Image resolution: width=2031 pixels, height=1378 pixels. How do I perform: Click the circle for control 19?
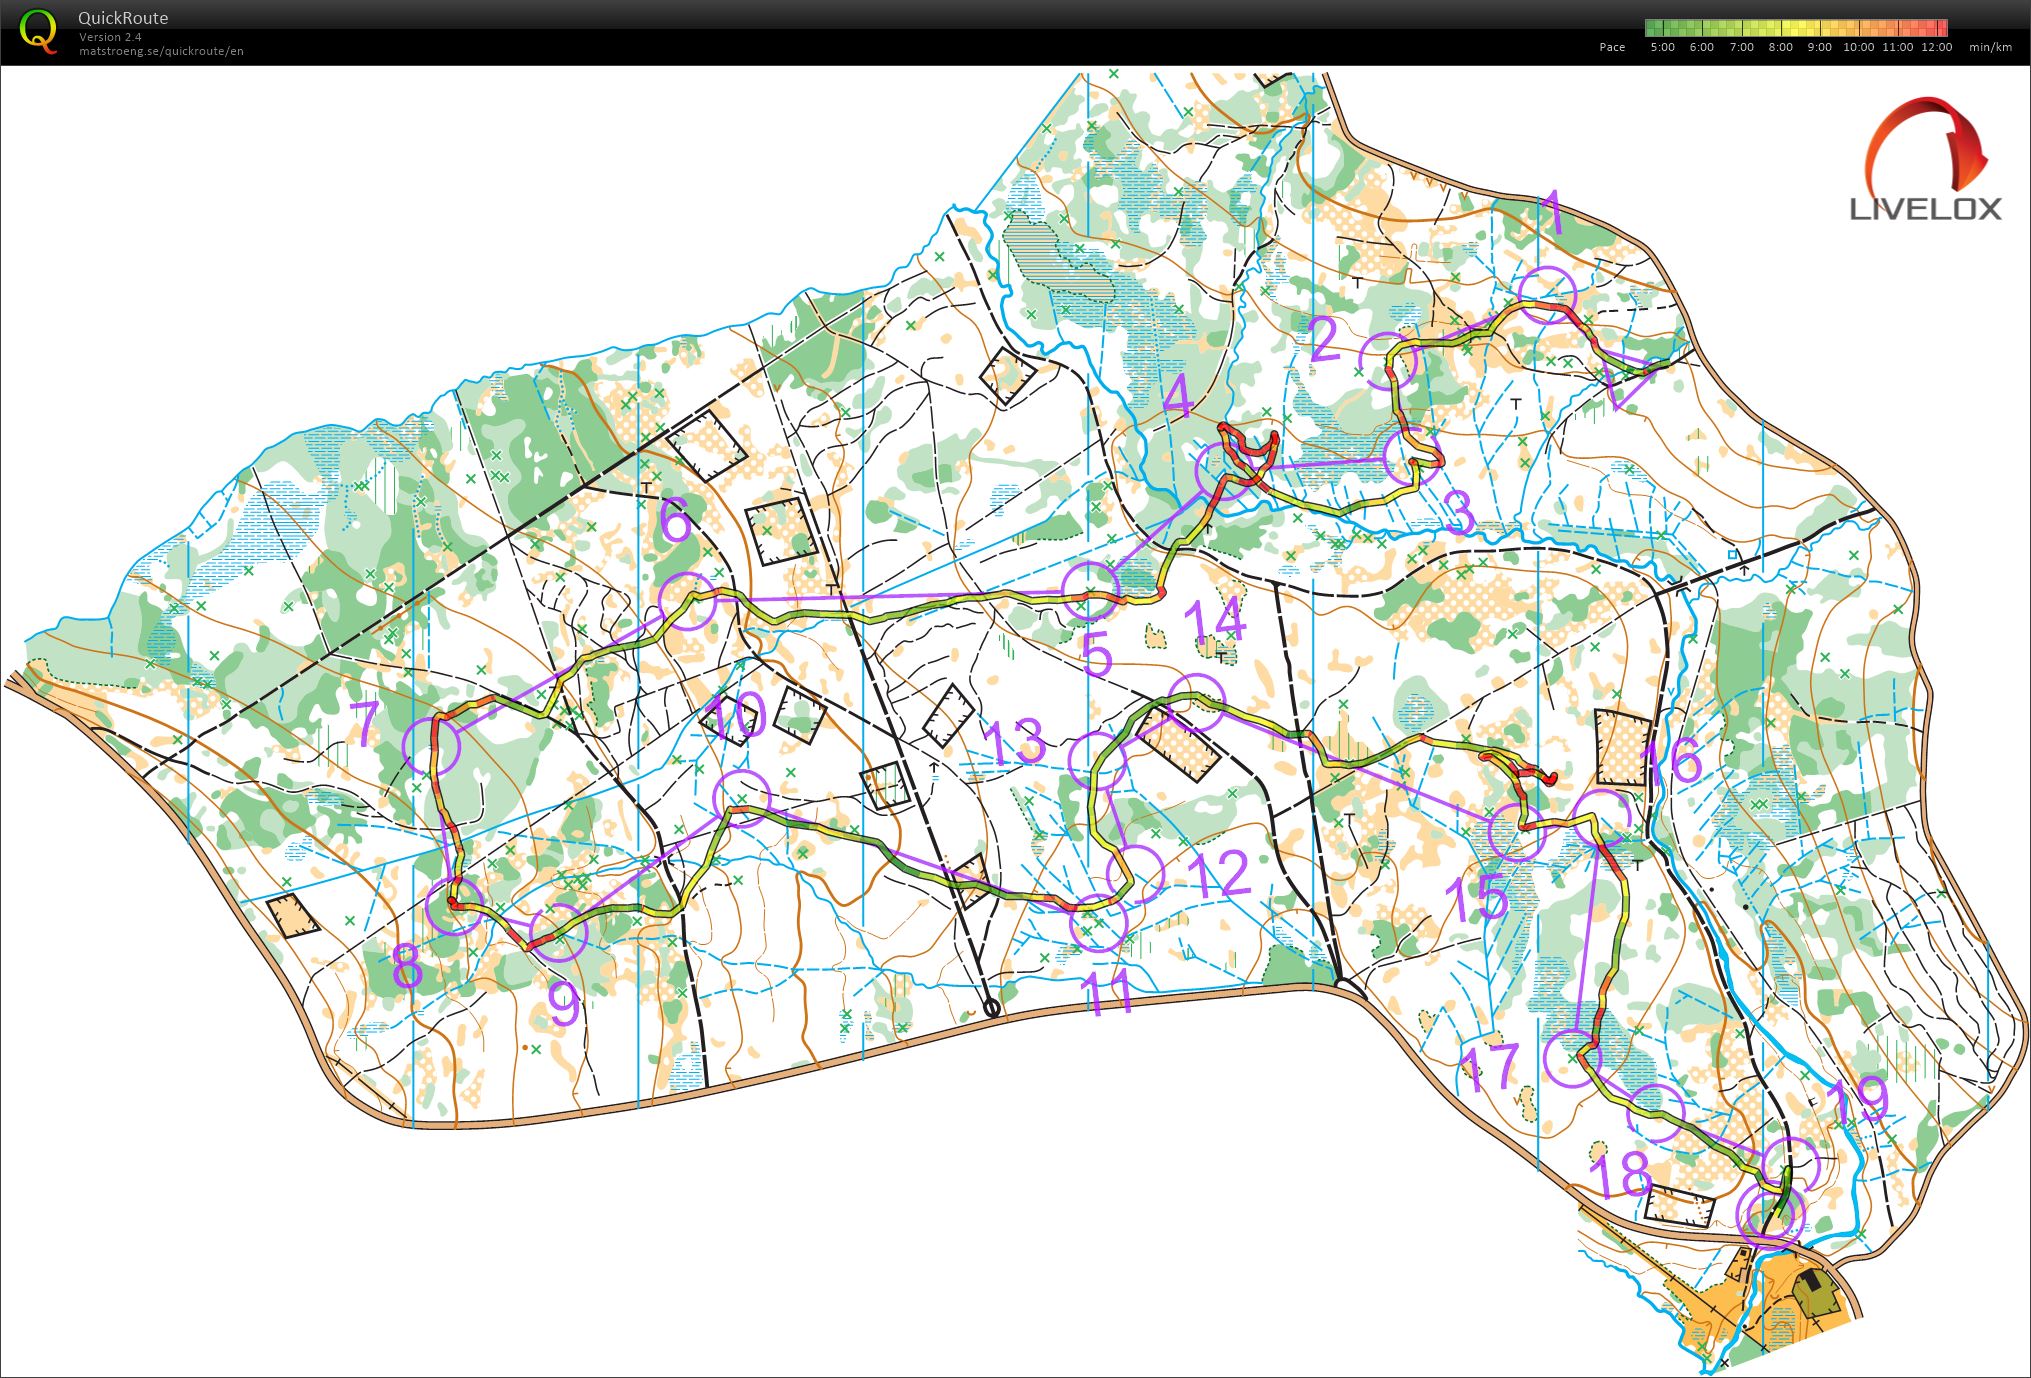tap(1789, 1165)
